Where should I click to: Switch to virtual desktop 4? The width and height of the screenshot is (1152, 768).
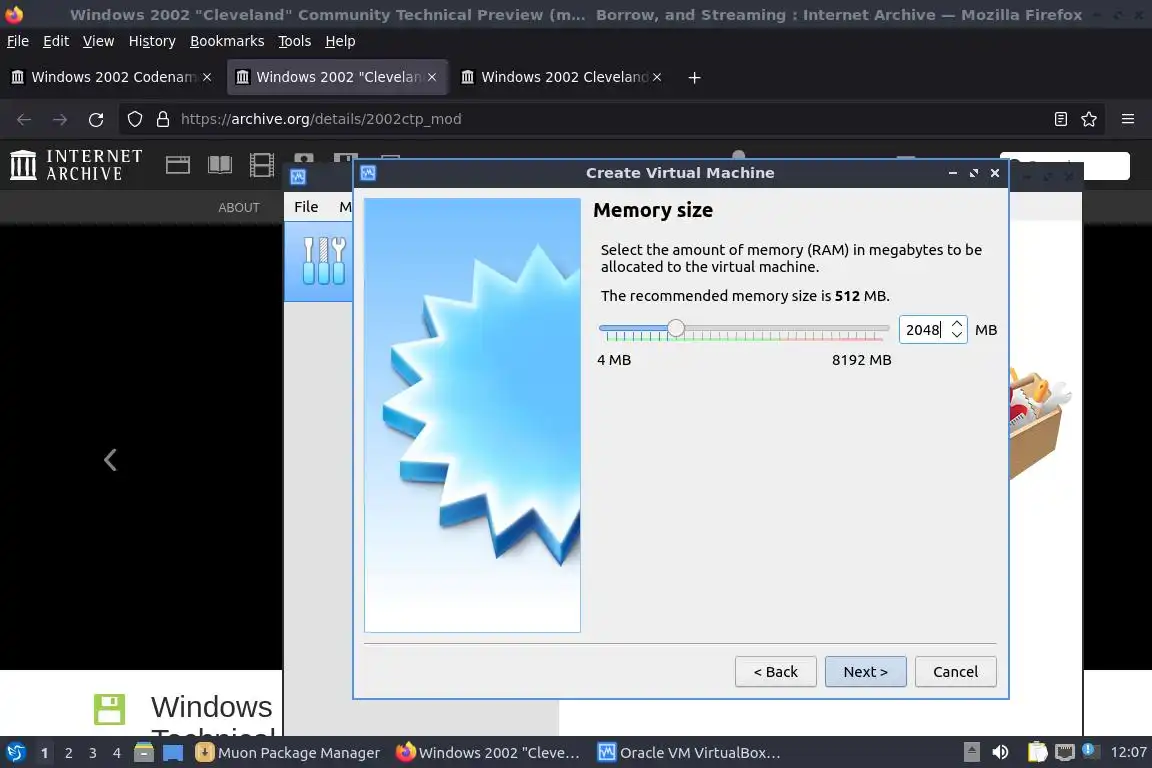point(117,753)
